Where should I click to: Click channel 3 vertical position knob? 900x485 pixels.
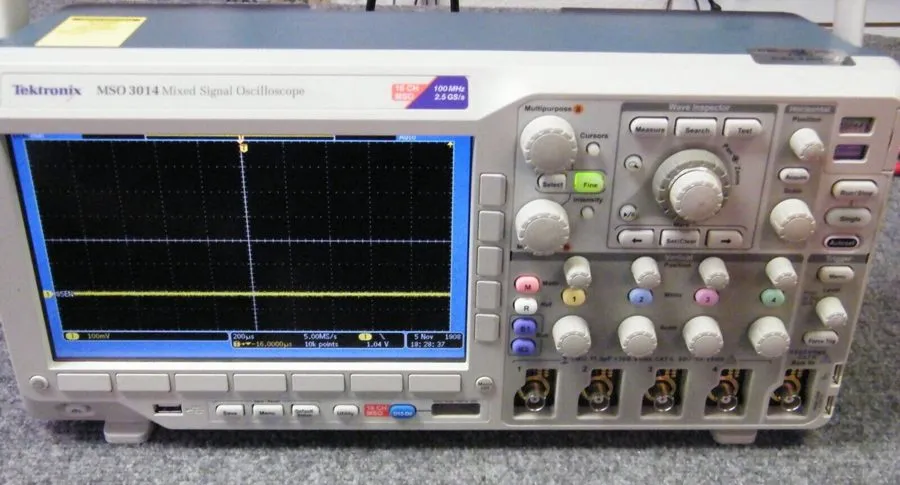click(x=713, y=272)
